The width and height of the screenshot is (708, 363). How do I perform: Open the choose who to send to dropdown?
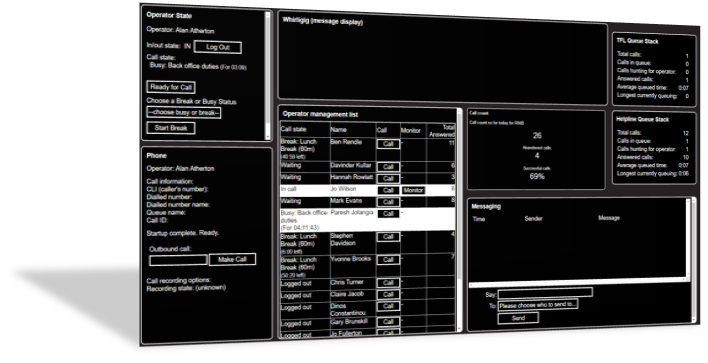tap(538, 305)
